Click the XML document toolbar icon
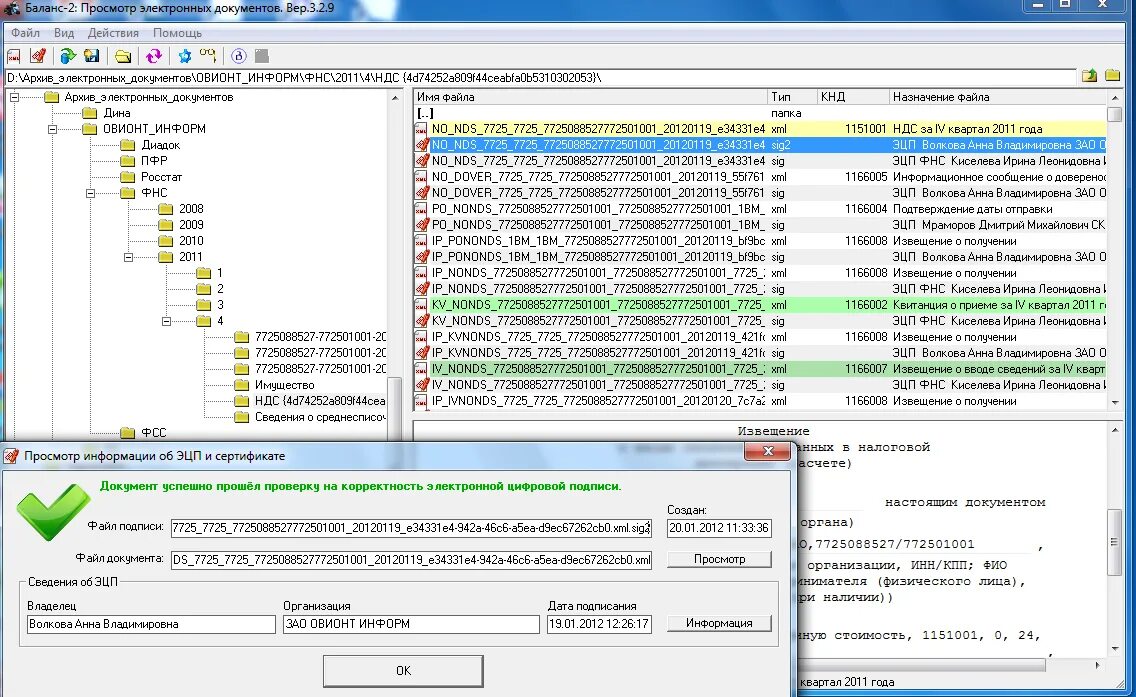Screen dimensions: 1136x697 coord(14,56)
